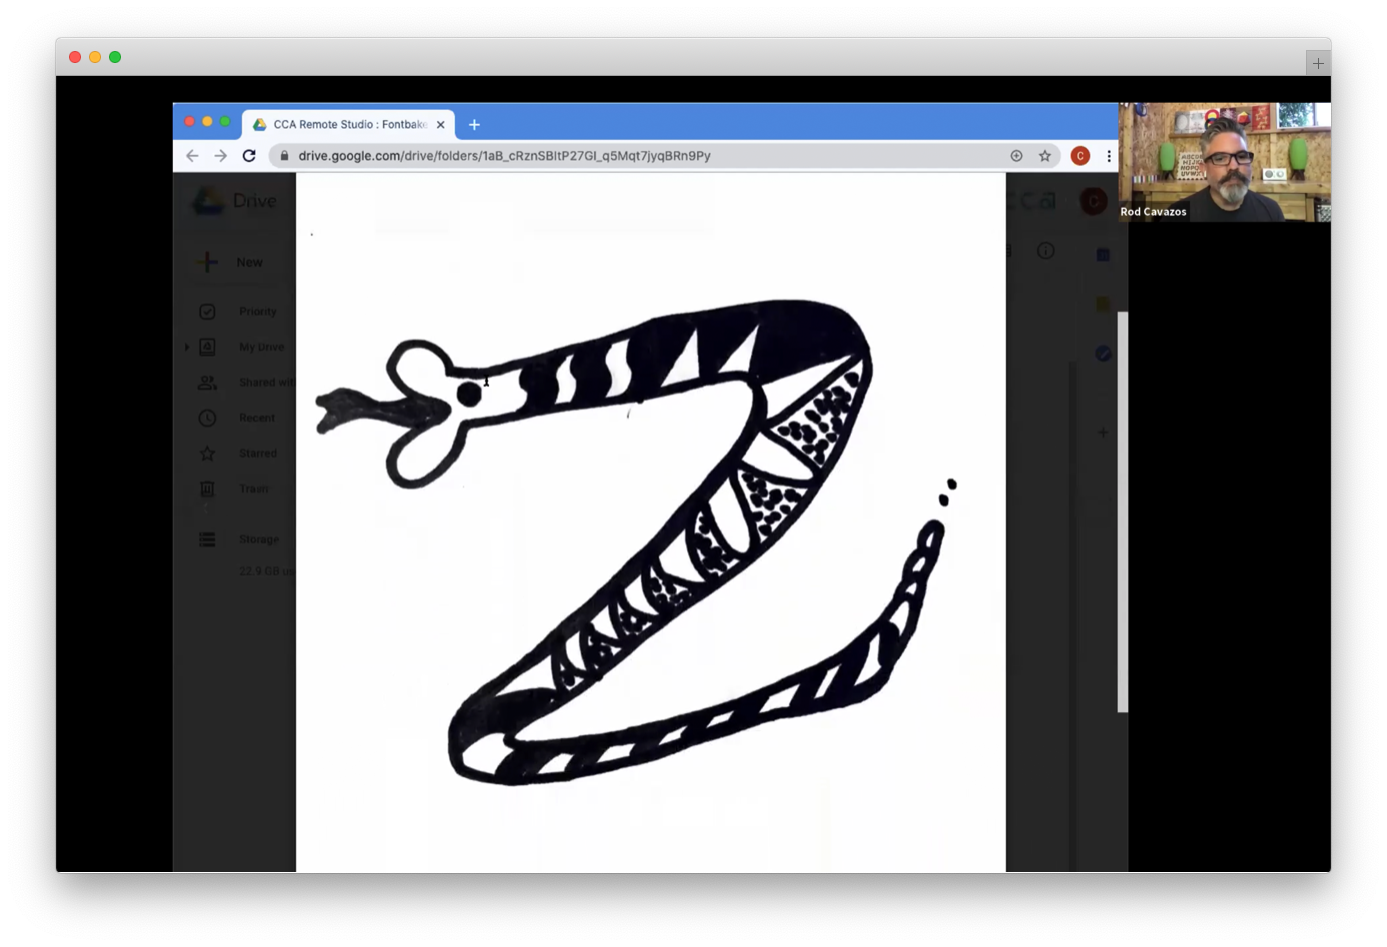This screenshot has height=947, width=1387.
Task: Open the Chrome three-dot menu
Action: [x=1109, y=156]
